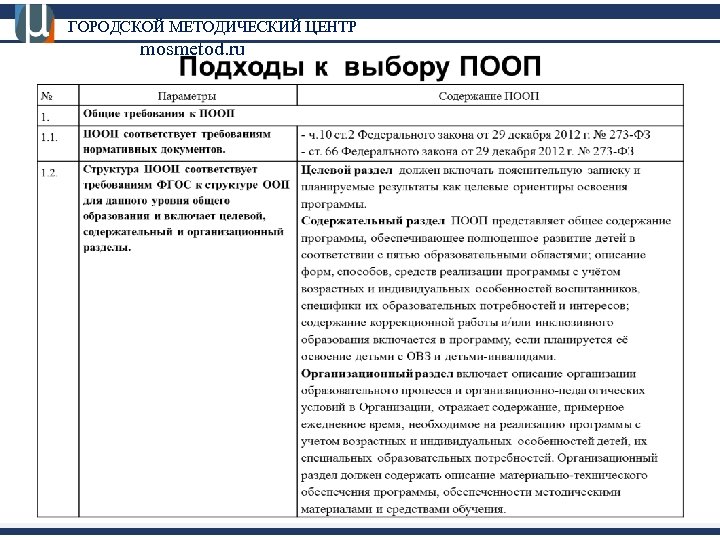Click bold text 'Организационный раздел'
The height and width of the screenshot is (540, 720).
(377, 374)
